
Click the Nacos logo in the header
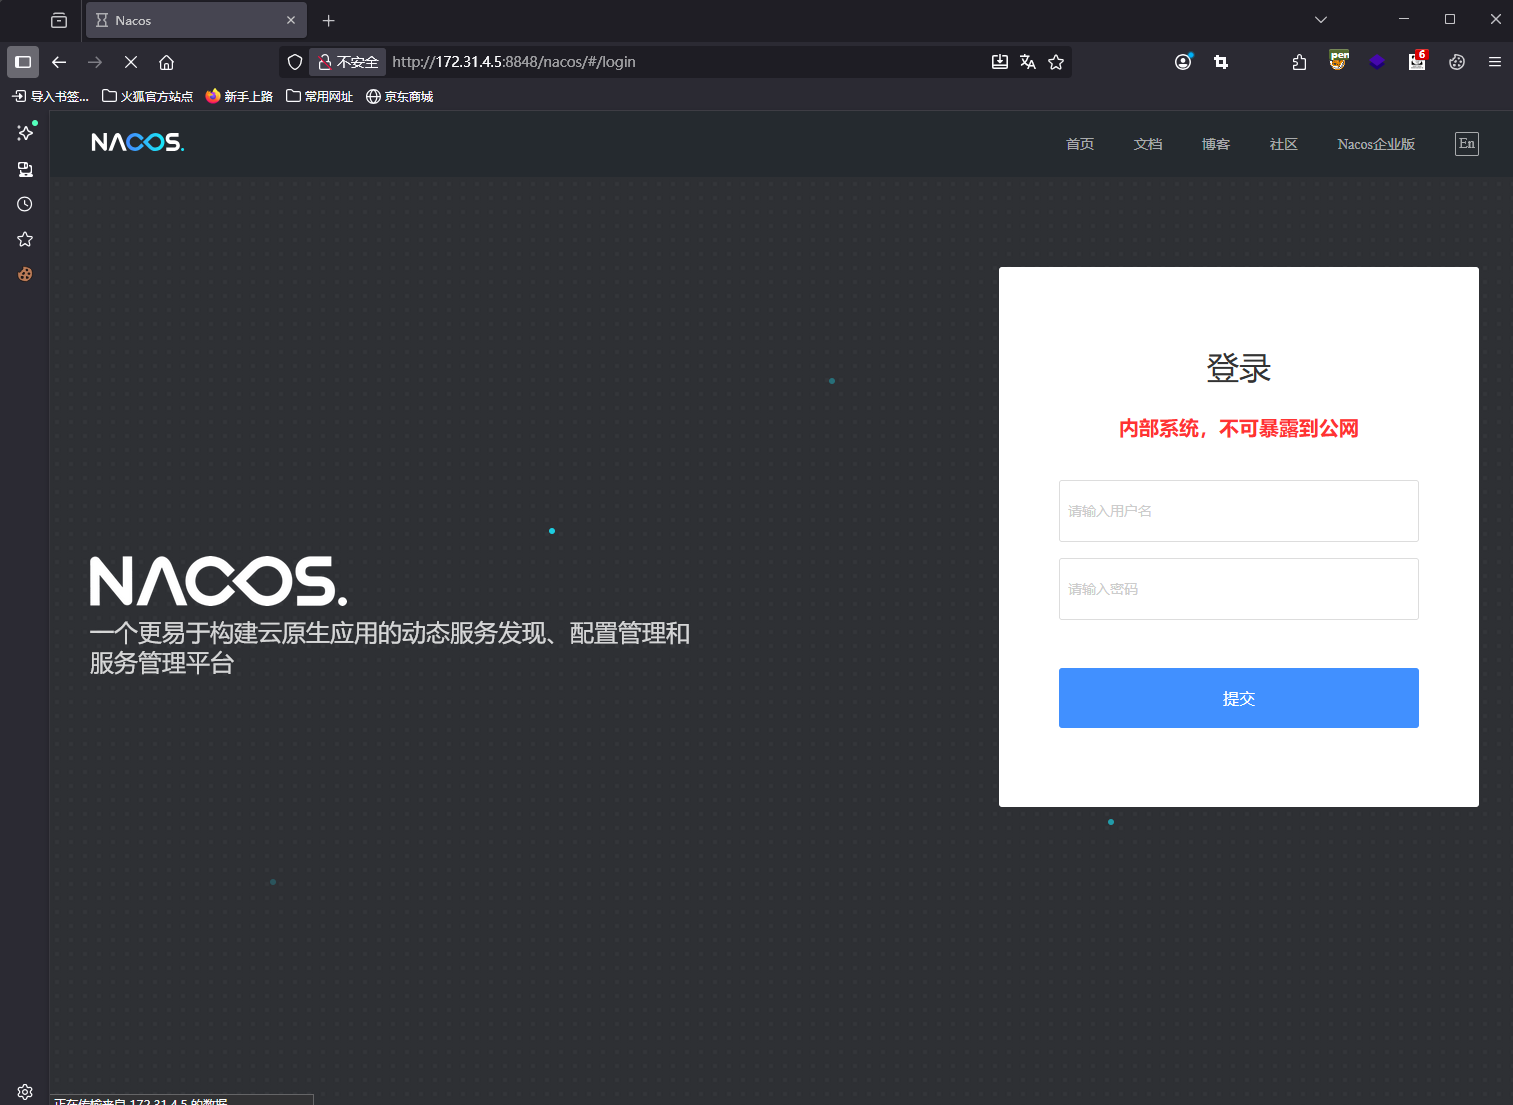point(137,143)
